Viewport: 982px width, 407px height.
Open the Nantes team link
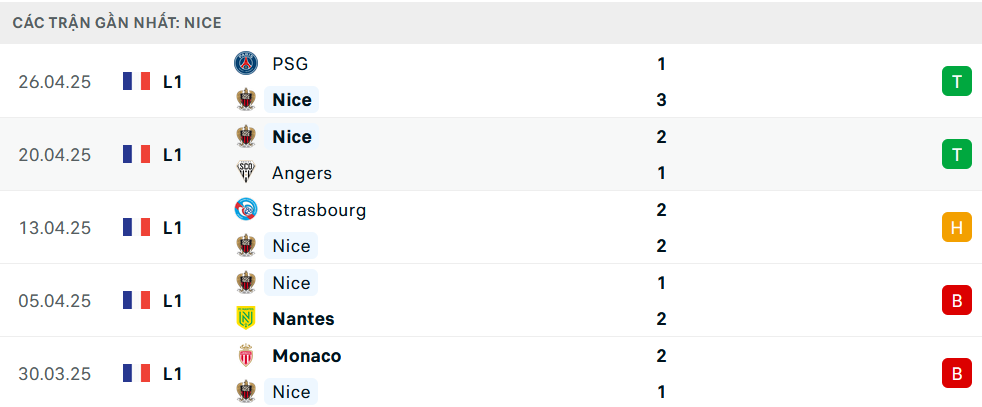click(x=303, y=319)
